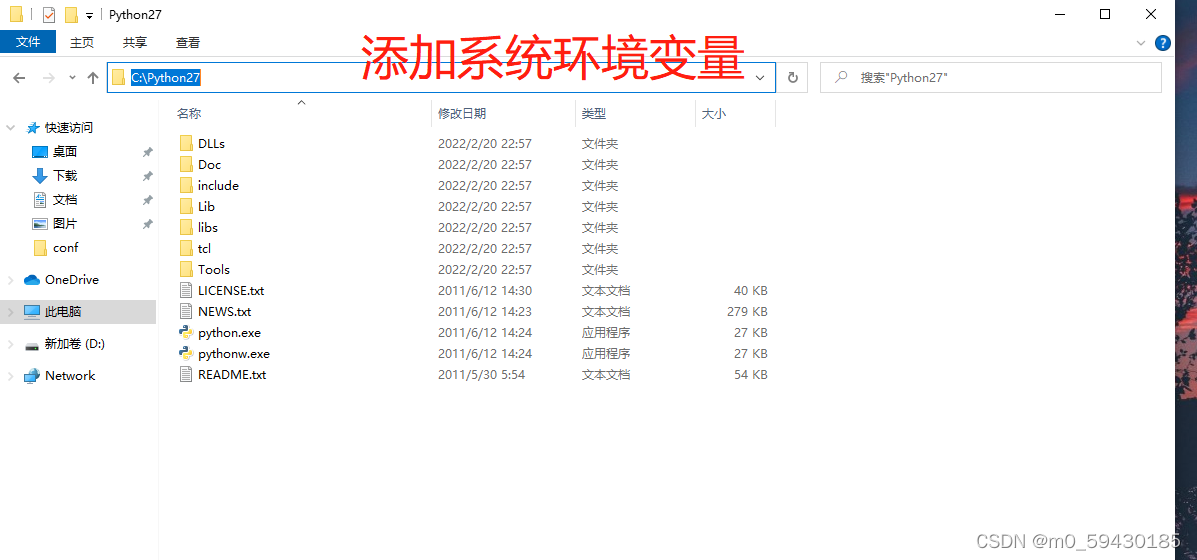Click the Lib folder icon
This screenshot has width=1197, height=560.
[186, 207]
